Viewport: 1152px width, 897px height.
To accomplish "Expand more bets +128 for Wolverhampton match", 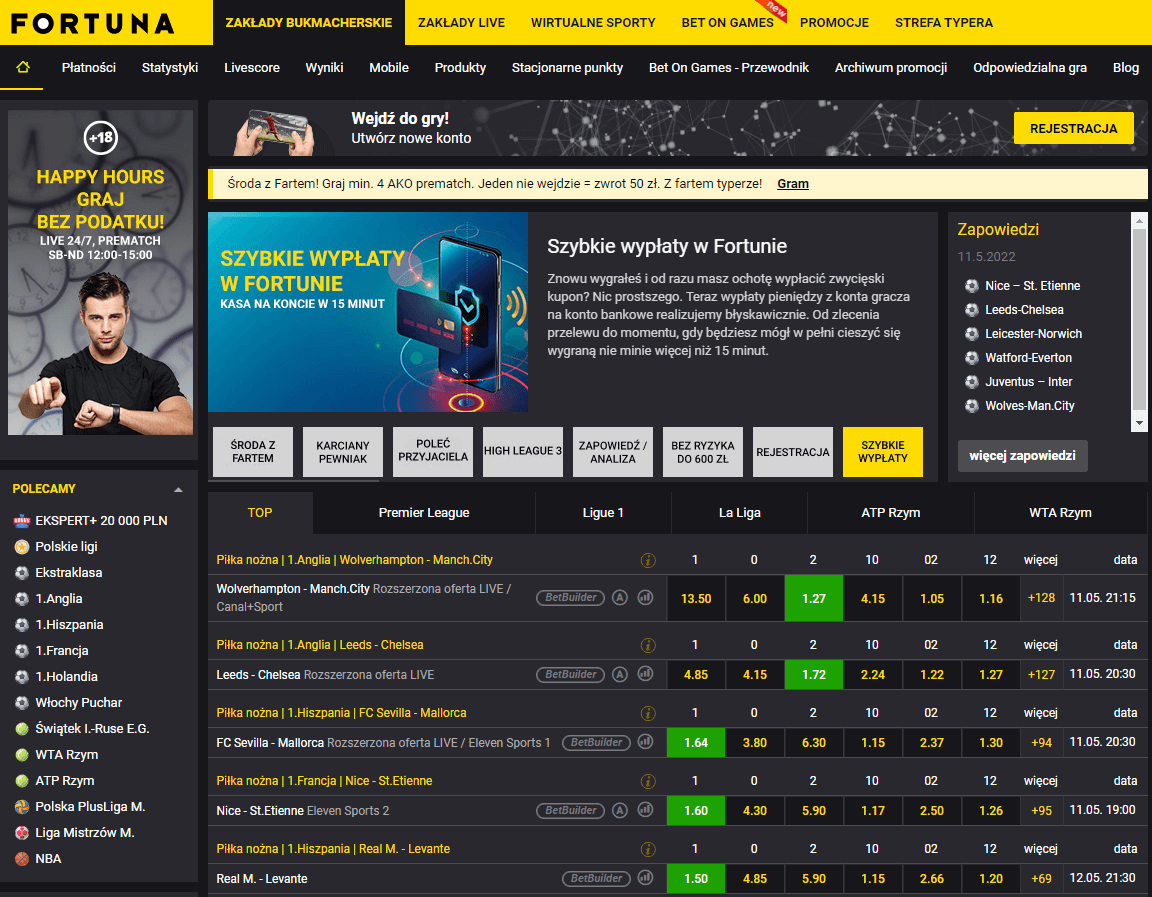I will 1041,597.
